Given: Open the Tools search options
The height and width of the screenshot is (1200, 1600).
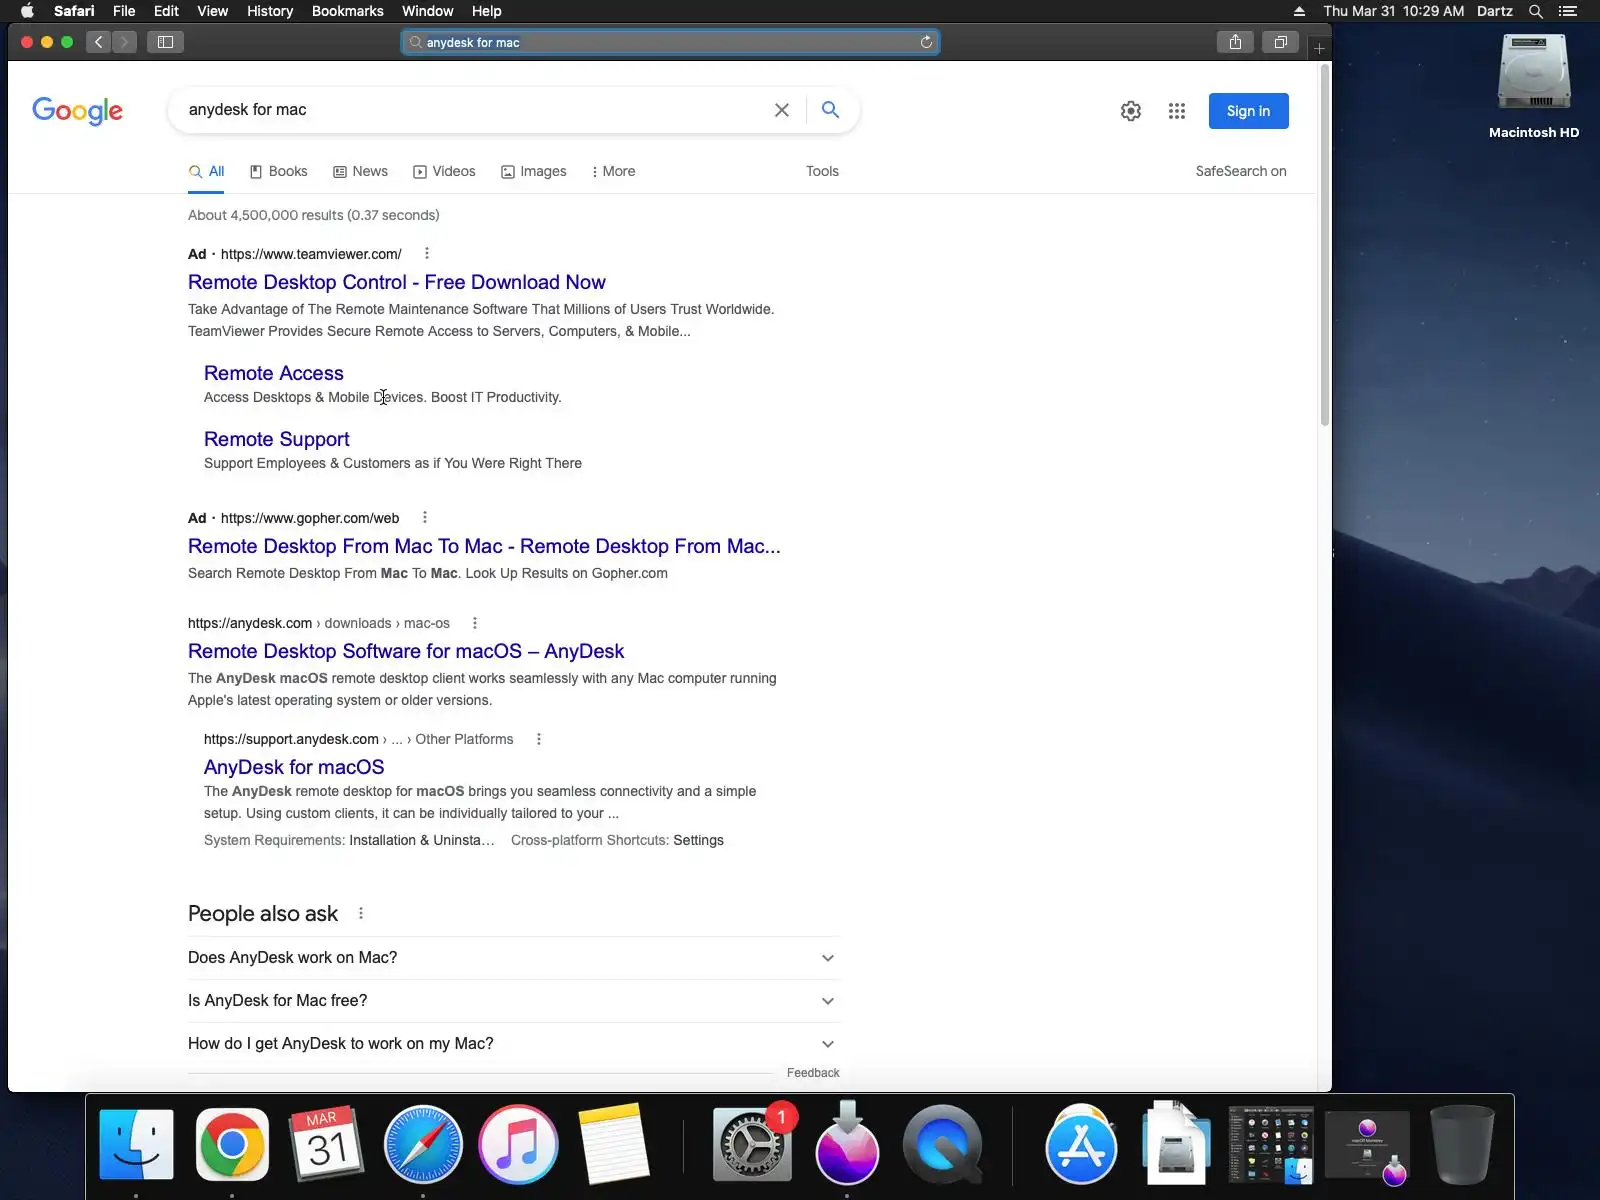Looking at the screenshot, I should click(x=822, y=171).
